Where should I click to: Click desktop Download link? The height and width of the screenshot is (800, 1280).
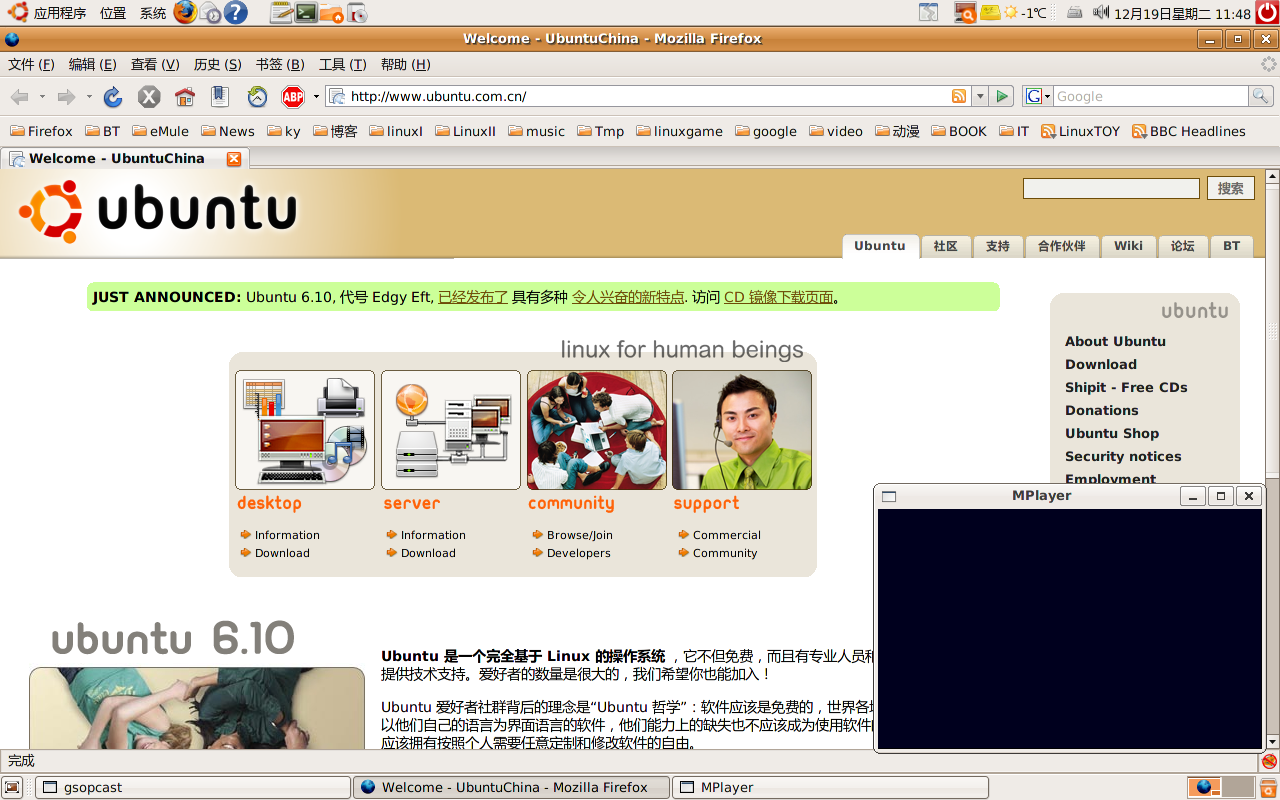tap(282, 553)
